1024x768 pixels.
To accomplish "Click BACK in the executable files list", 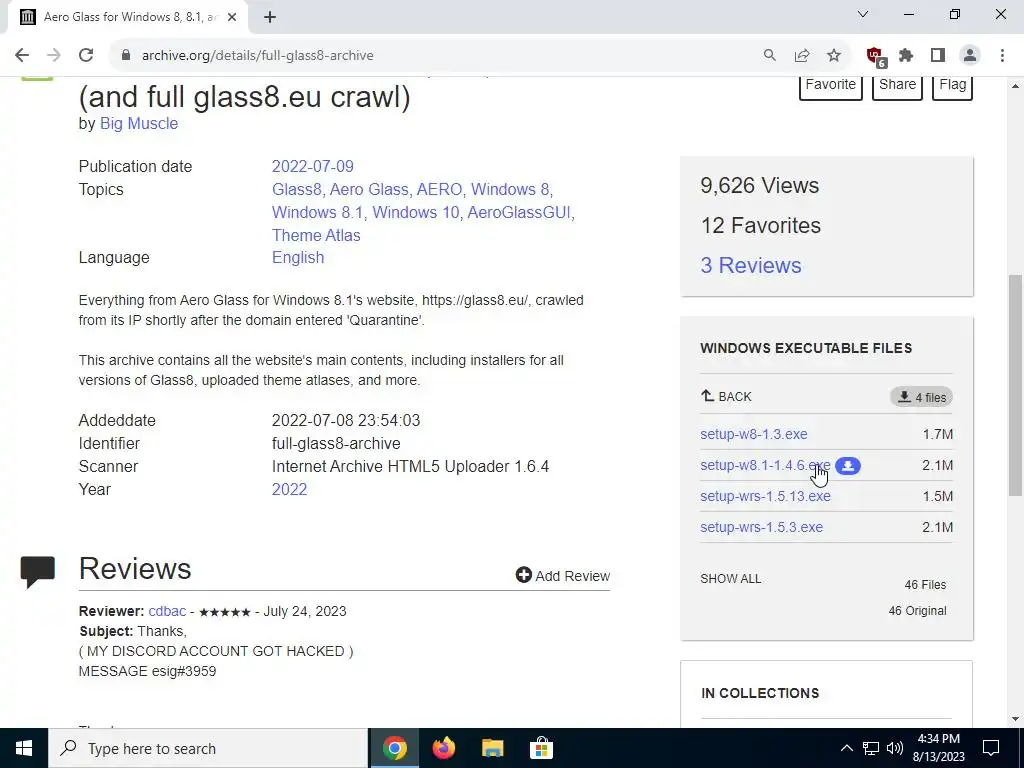I will [726, 396].
